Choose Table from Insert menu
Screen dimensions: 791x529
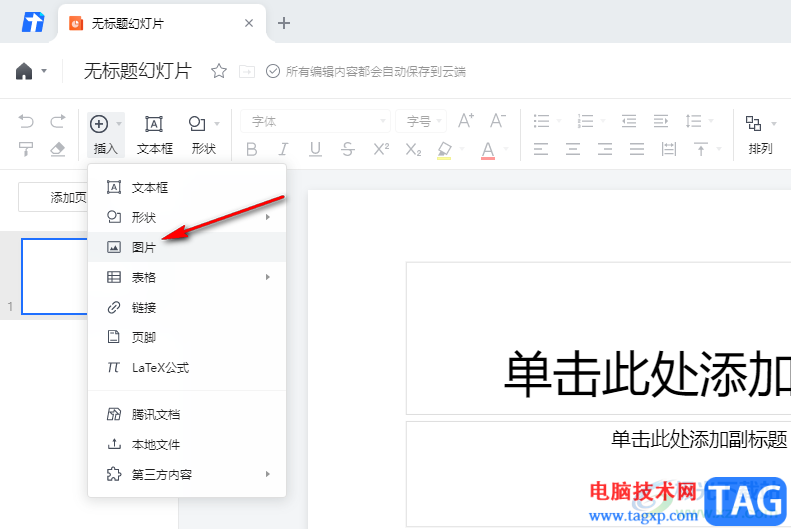pyautogui.click(x=187, y=277)
